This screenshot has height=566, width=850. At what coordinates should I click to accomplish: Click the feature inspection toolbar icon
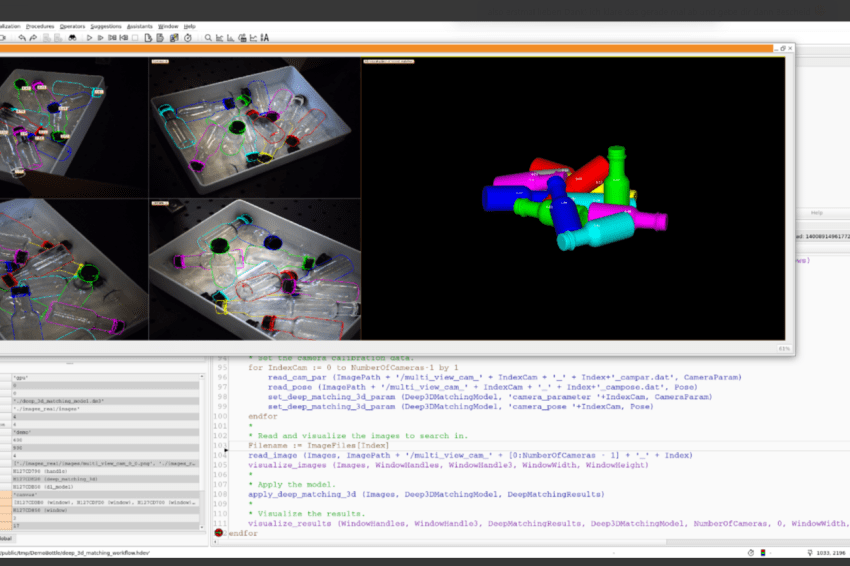pyautogui.click(x=242, y=38)
